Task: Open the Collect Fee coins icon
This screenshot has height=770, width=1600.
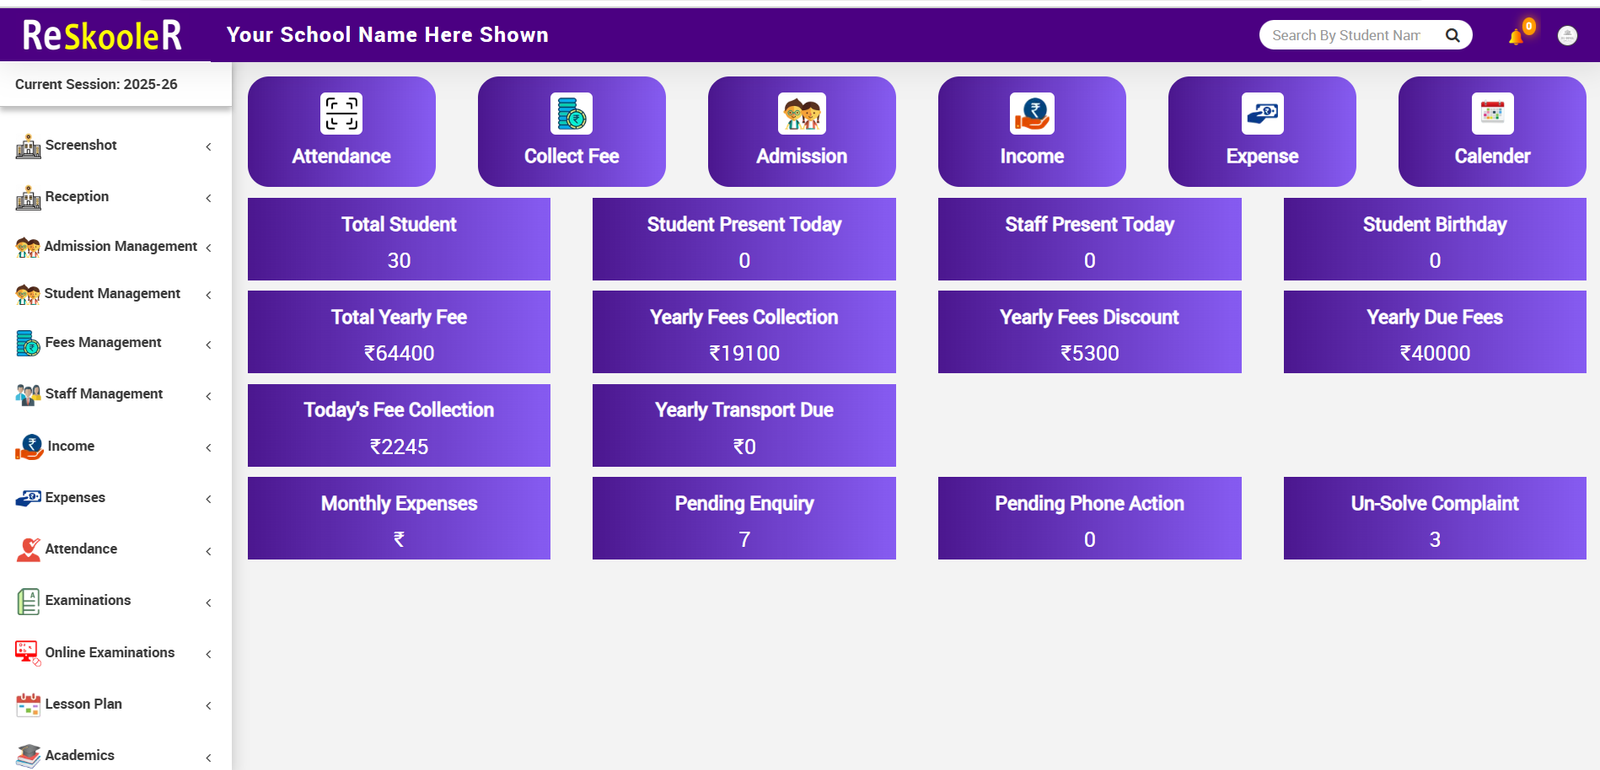Action: click(571, 114)
